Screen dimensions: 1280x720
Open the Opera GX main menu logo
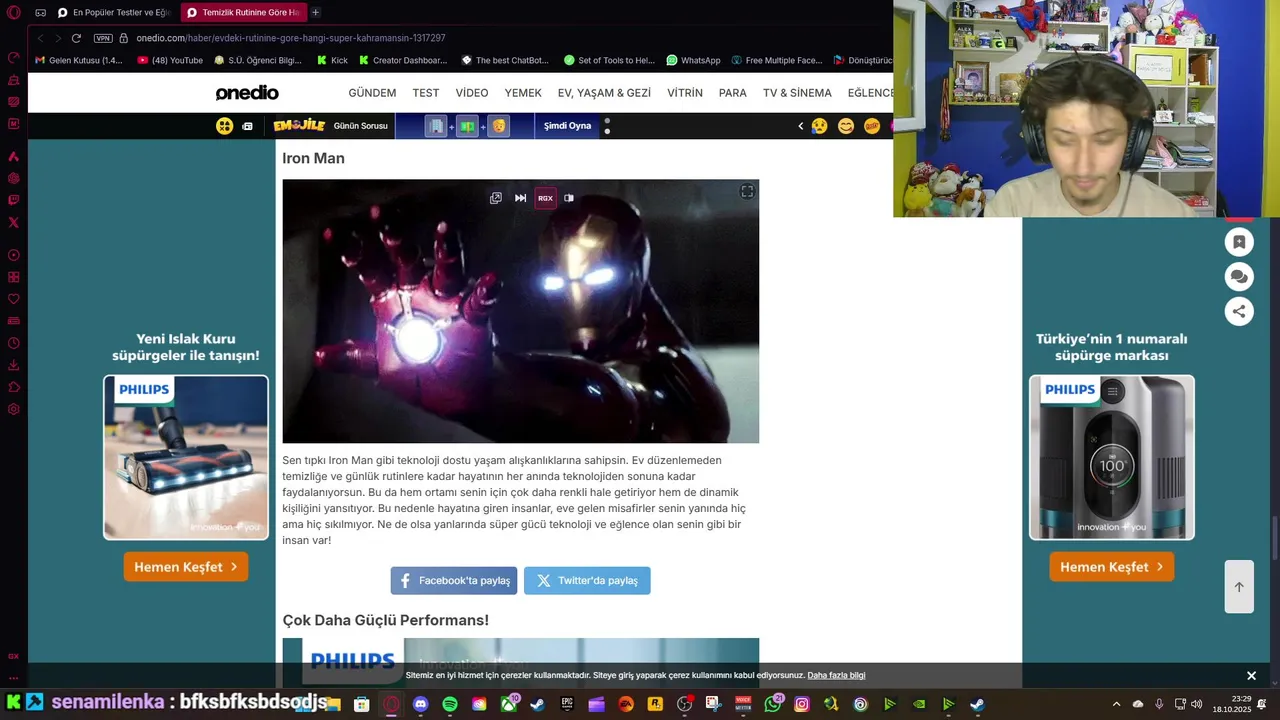coord(13,13)
